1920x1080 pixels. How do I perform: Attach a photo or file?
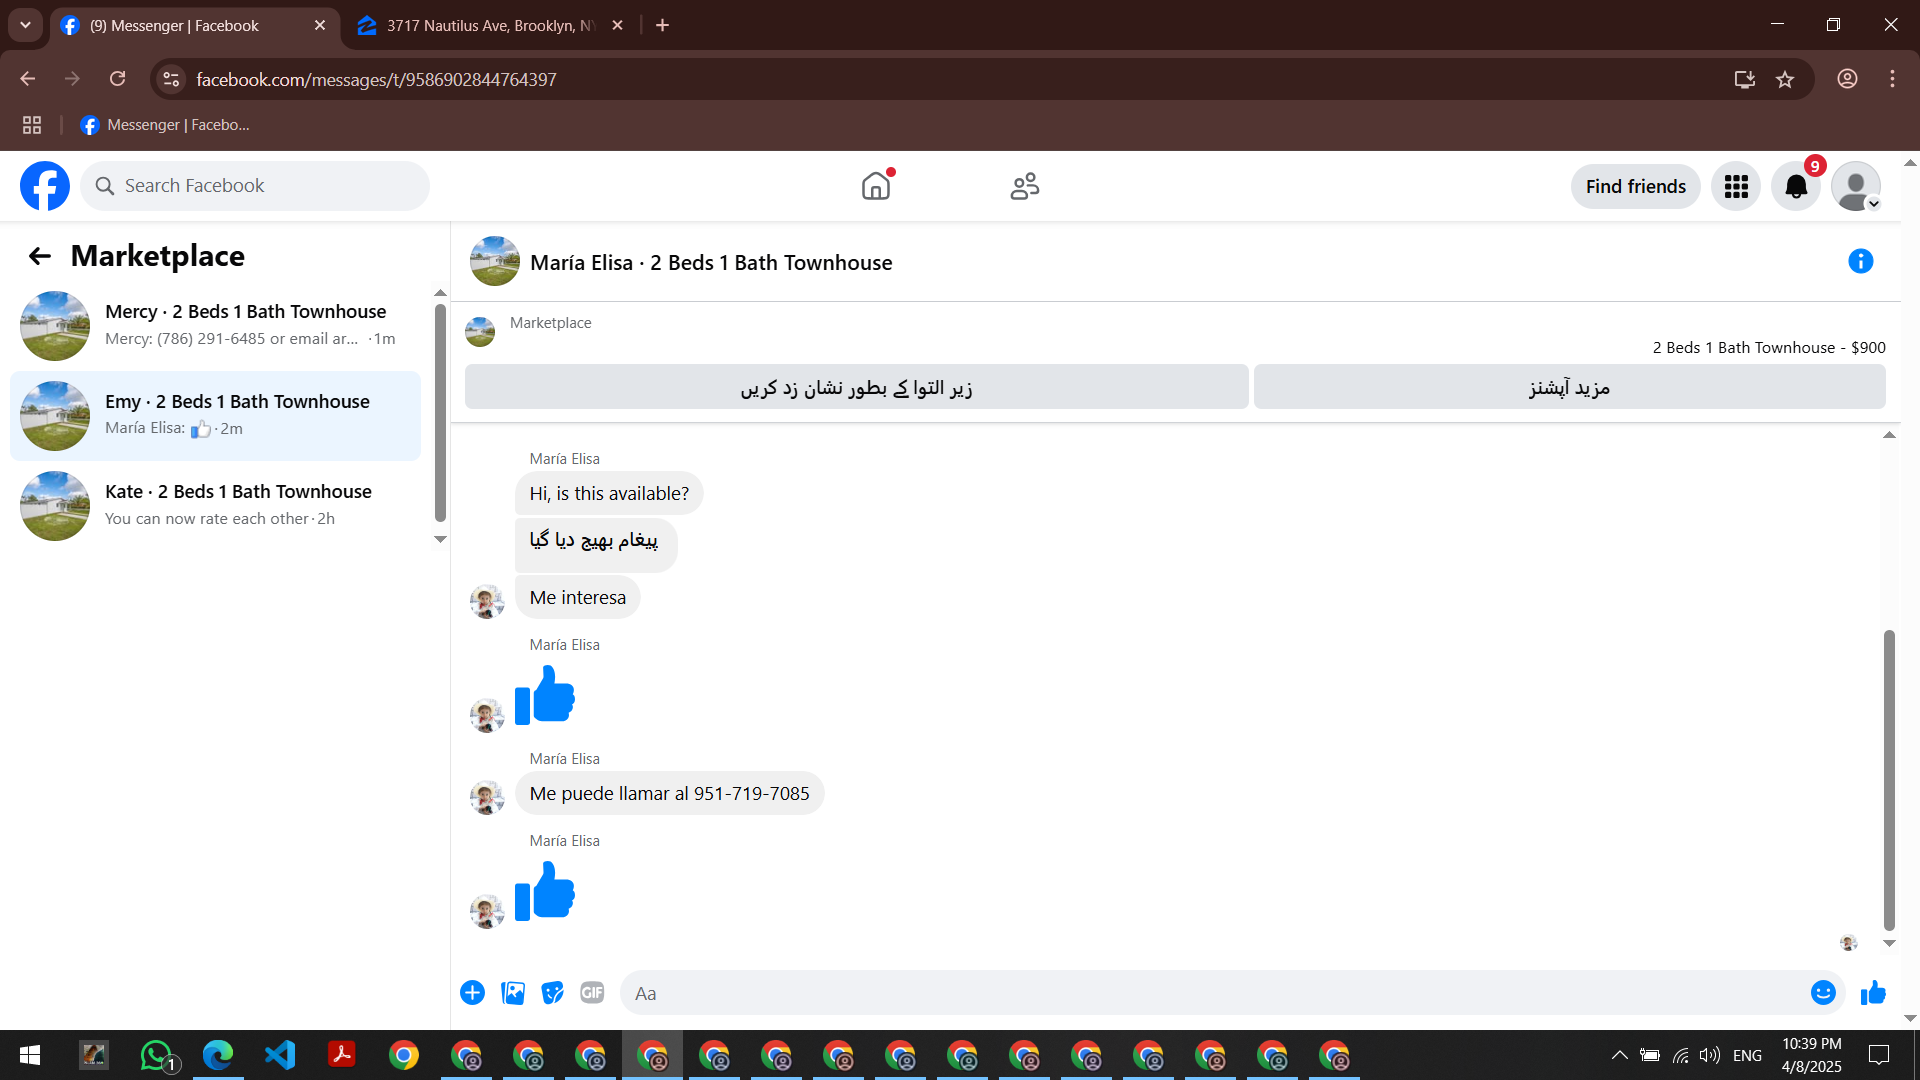(513, 993)
